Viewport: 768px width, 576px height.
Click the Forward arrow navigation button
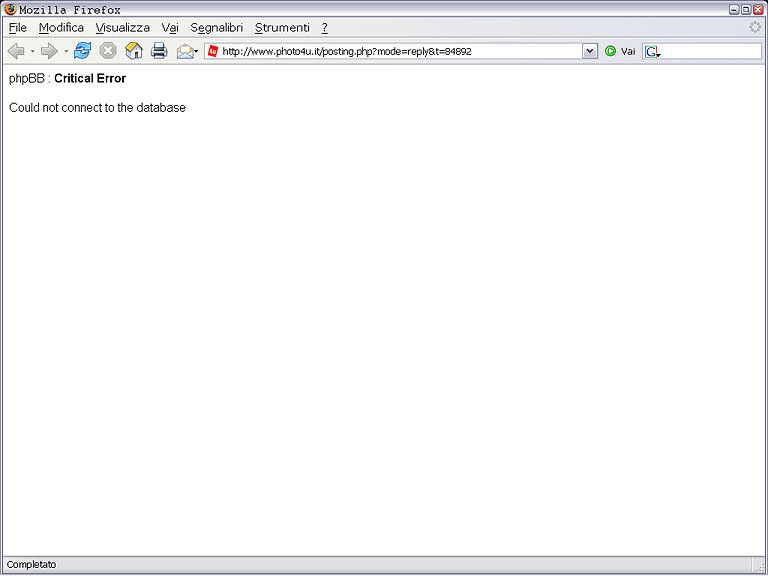[49, 51]
